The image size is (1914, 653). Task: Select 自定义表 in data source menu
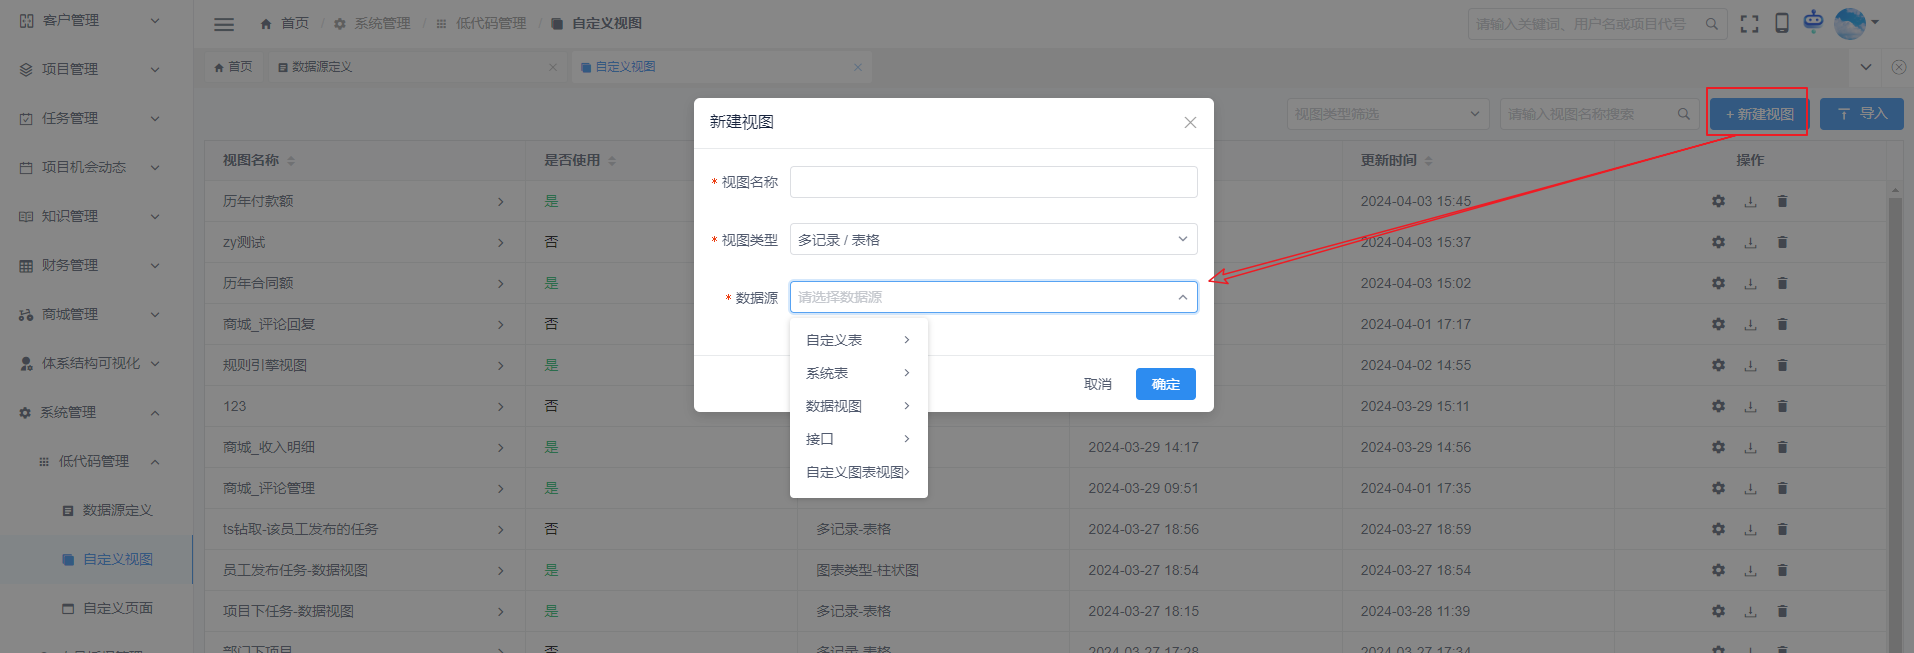coord(859,340)
